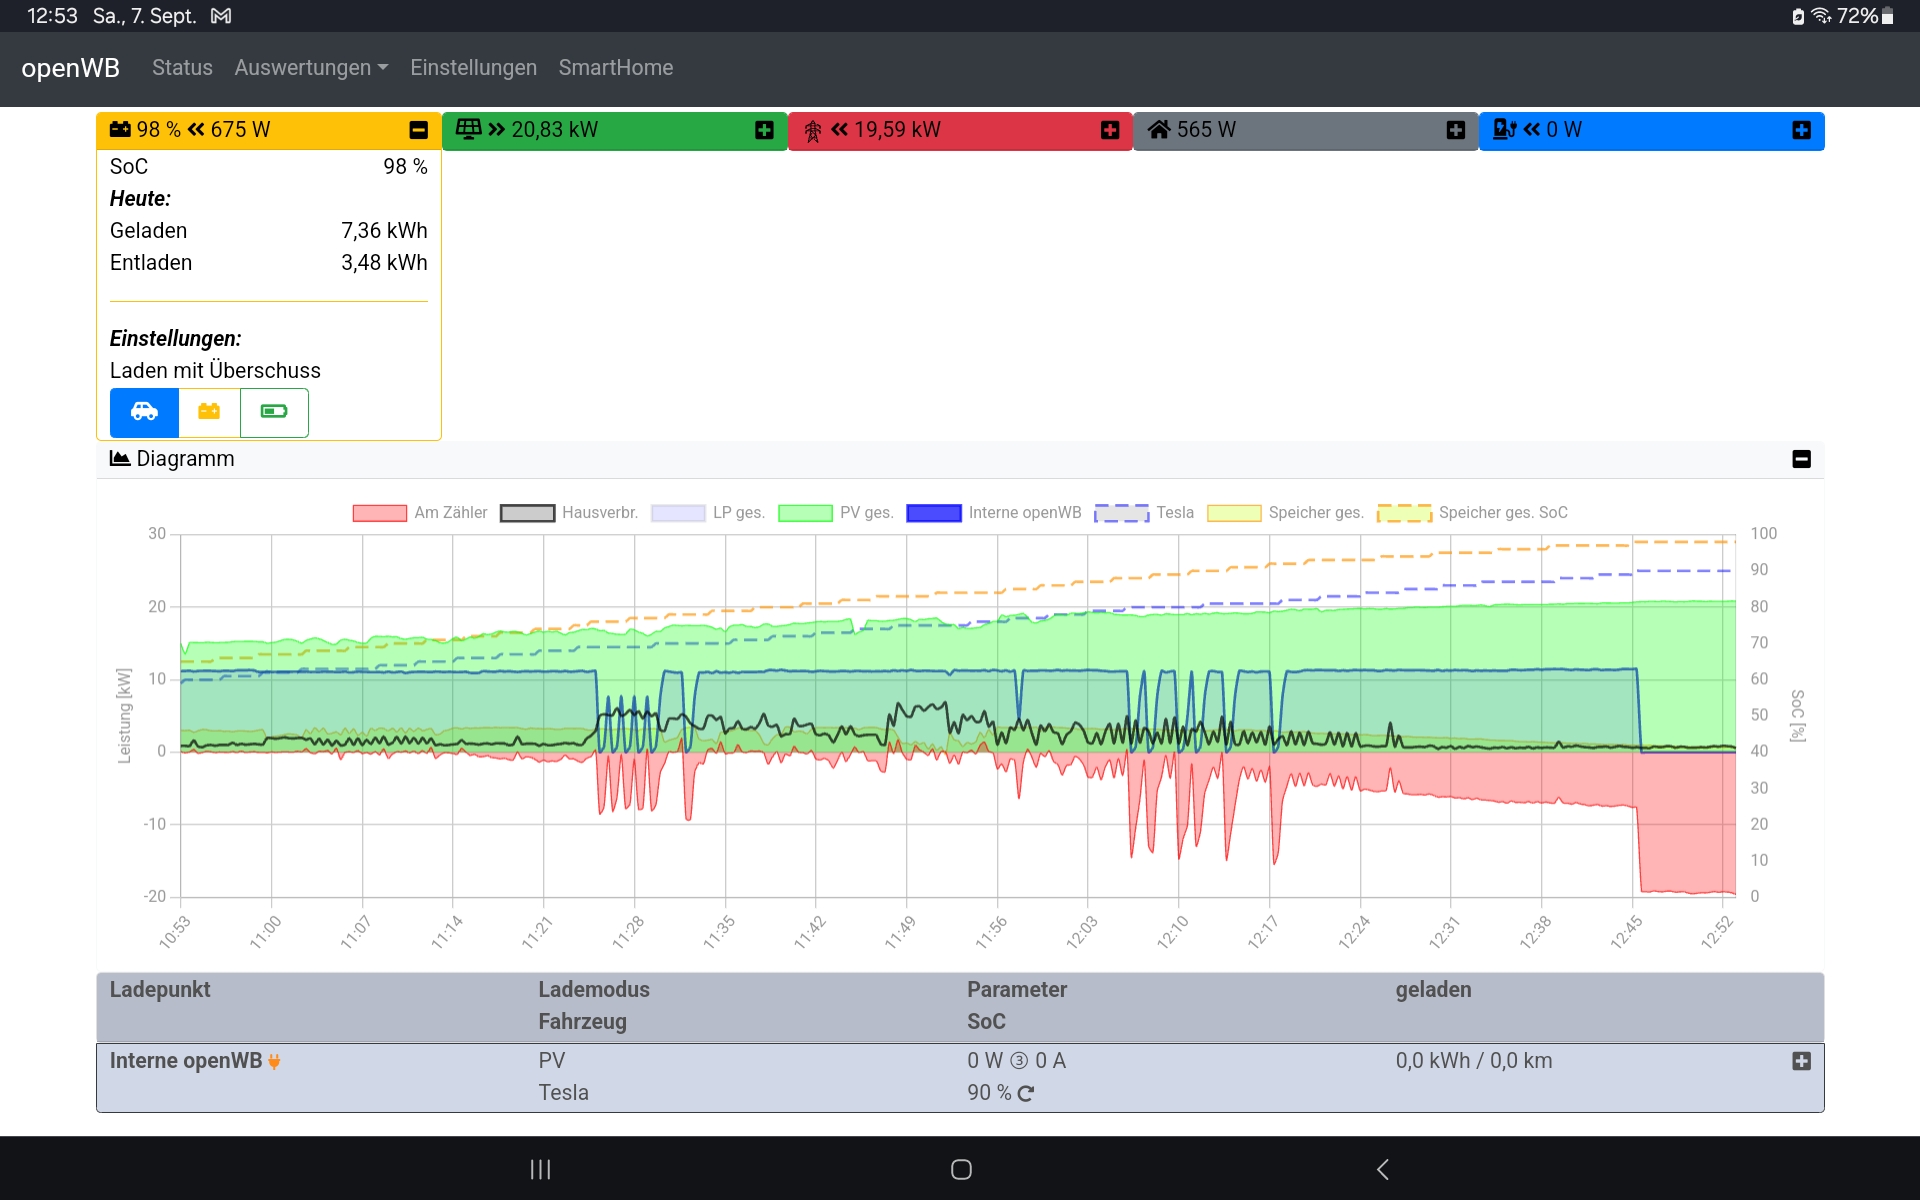Click the house icon in gray panel
The image size is (1920, 1200).
point(1159,130)
